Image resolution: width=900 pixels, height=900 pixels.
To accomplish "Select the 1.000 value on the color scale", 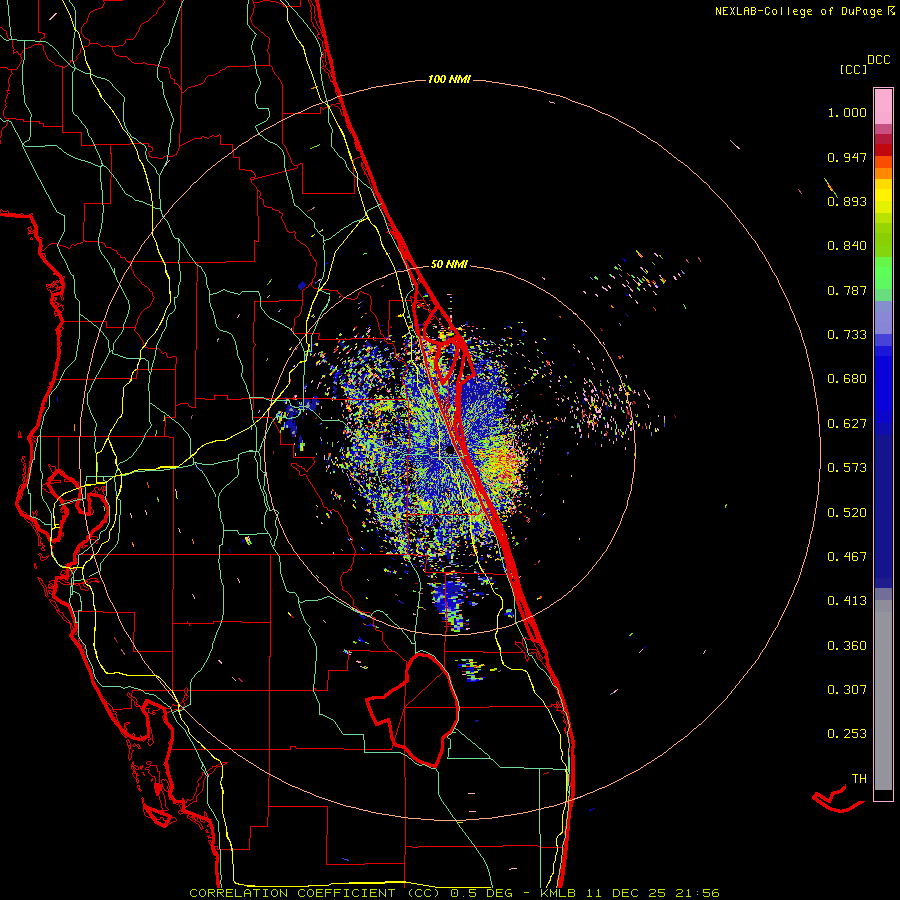I will pos(847,112).
